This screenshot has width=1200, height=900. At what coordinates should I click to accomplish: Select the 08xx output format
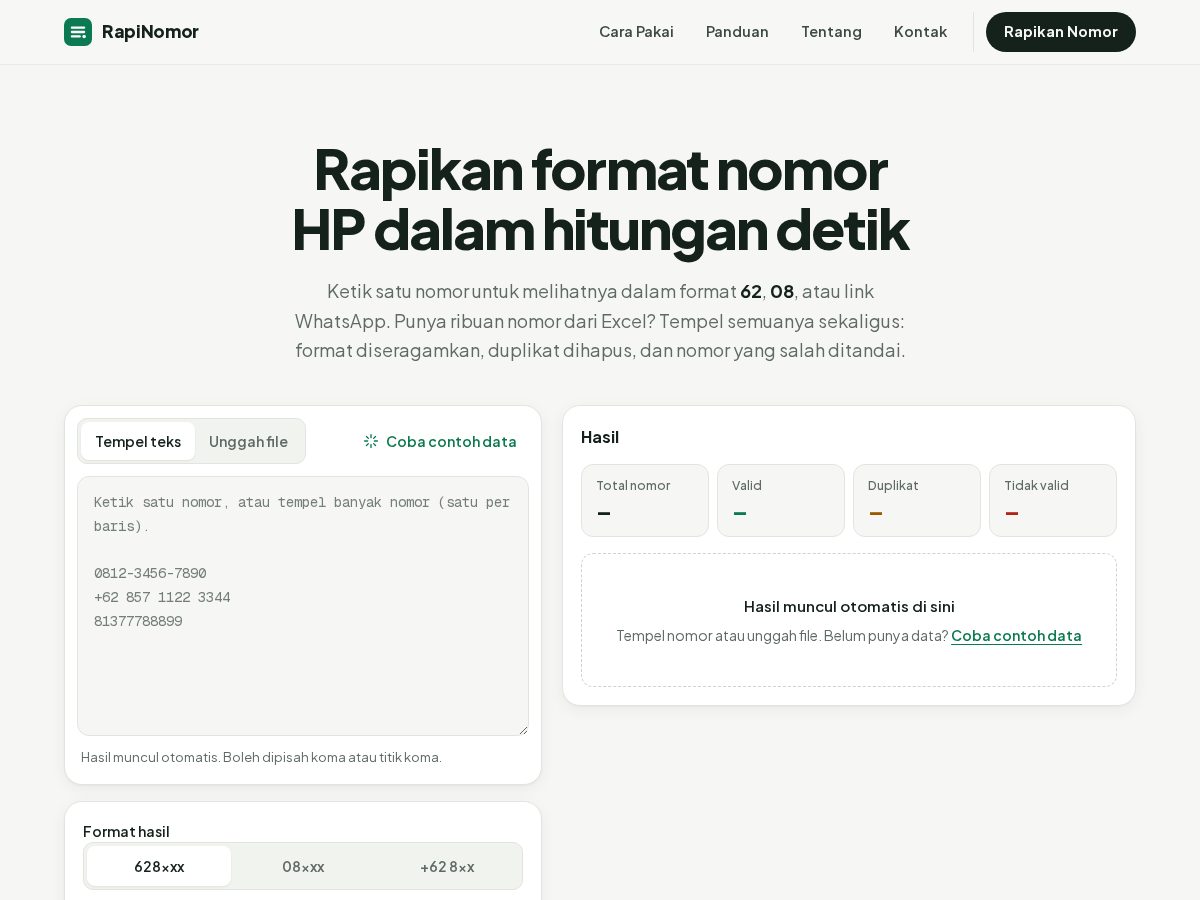pos(303,866)
